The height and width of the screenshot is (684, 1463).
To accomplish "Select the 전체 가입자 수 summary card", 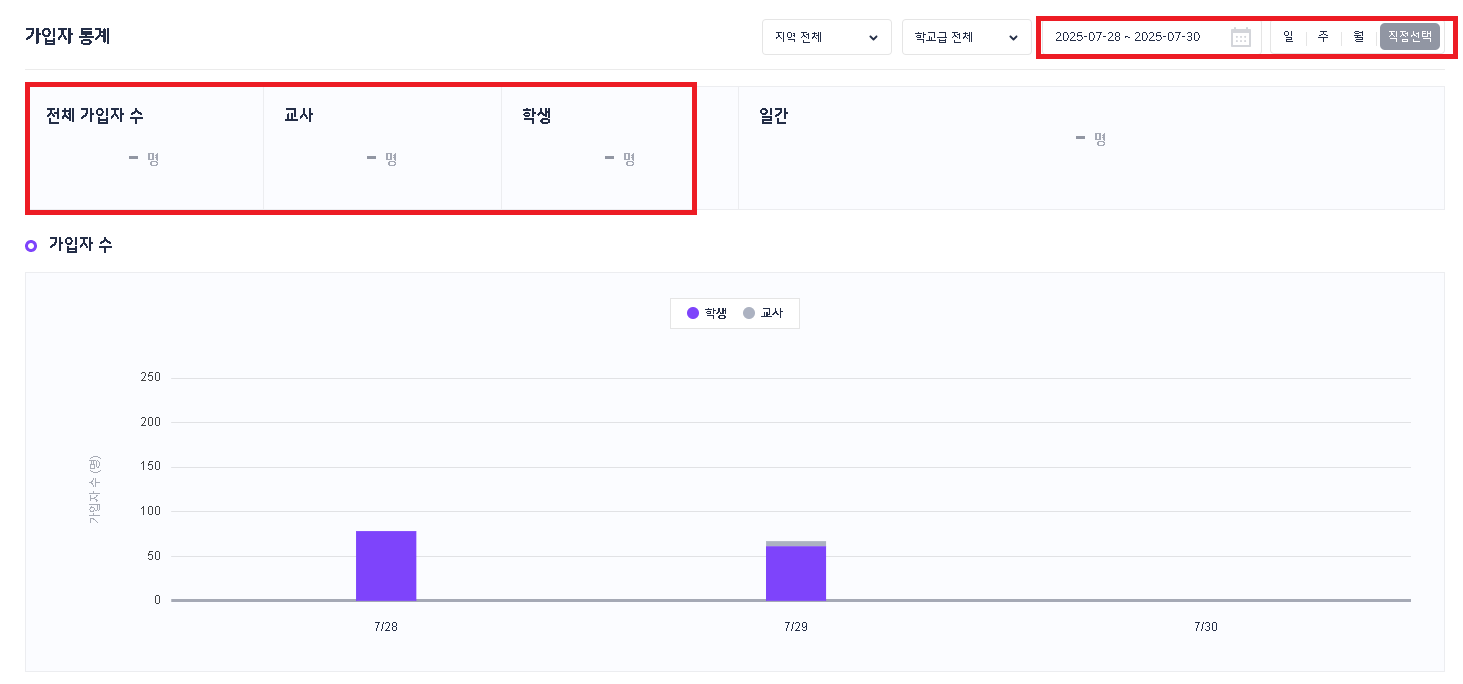I will point(145,148).
